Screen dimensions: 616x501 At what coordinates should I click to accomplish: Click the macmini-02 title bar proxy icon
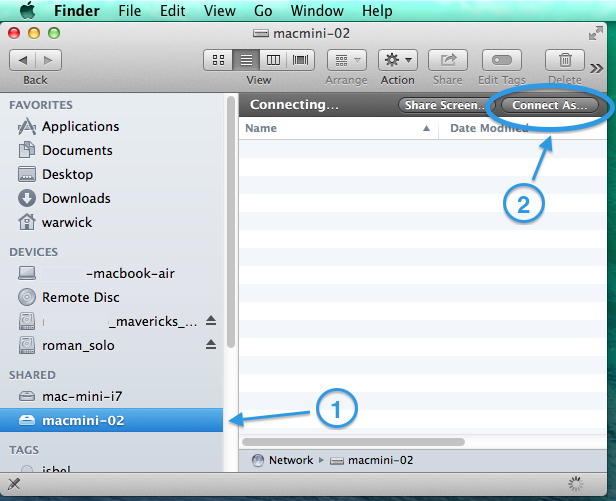[260, 33]
